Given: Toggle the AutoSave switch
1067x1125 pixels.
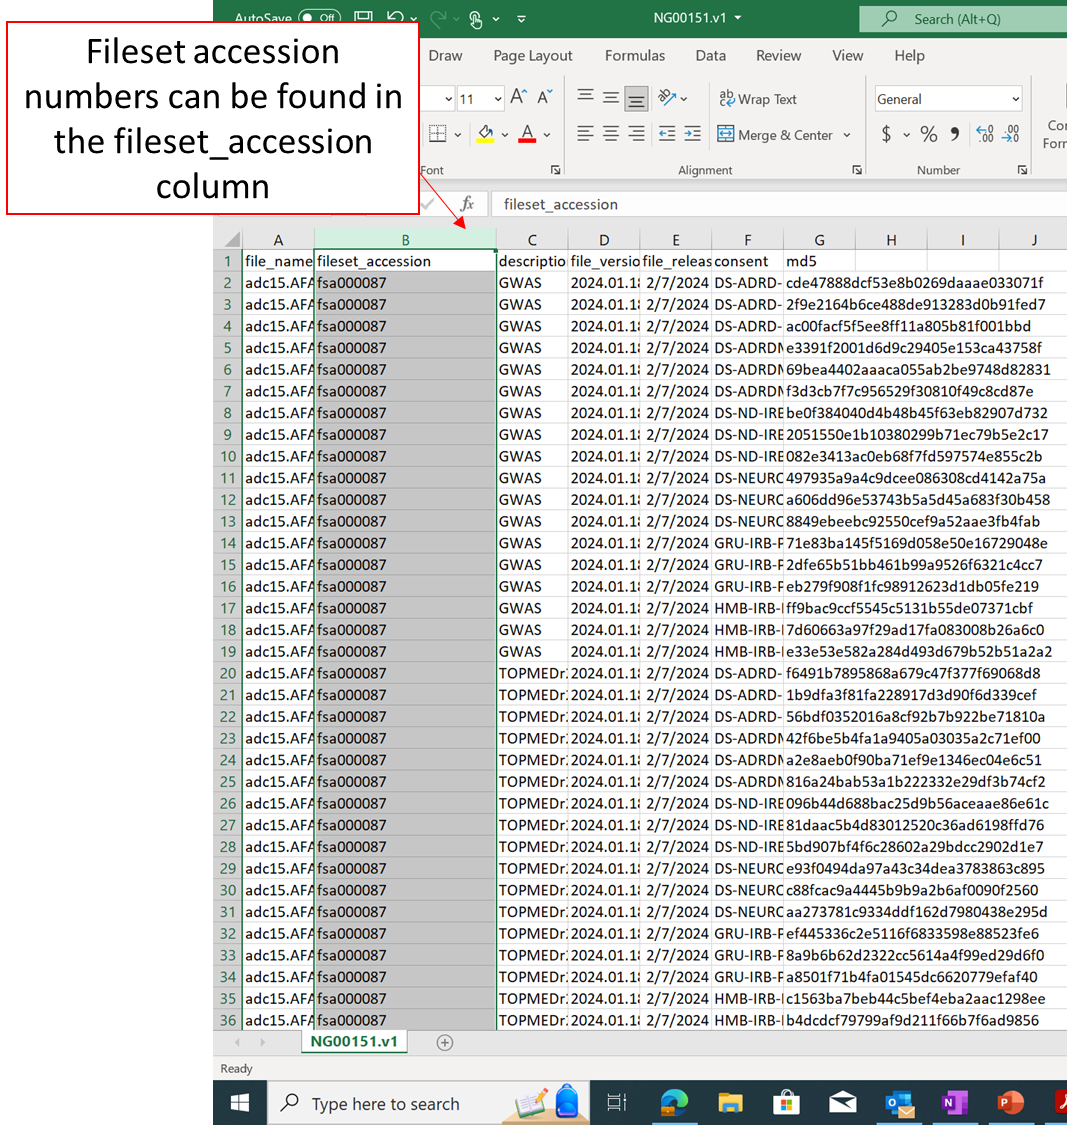Looking at the screenshot, I should [319, 18].
